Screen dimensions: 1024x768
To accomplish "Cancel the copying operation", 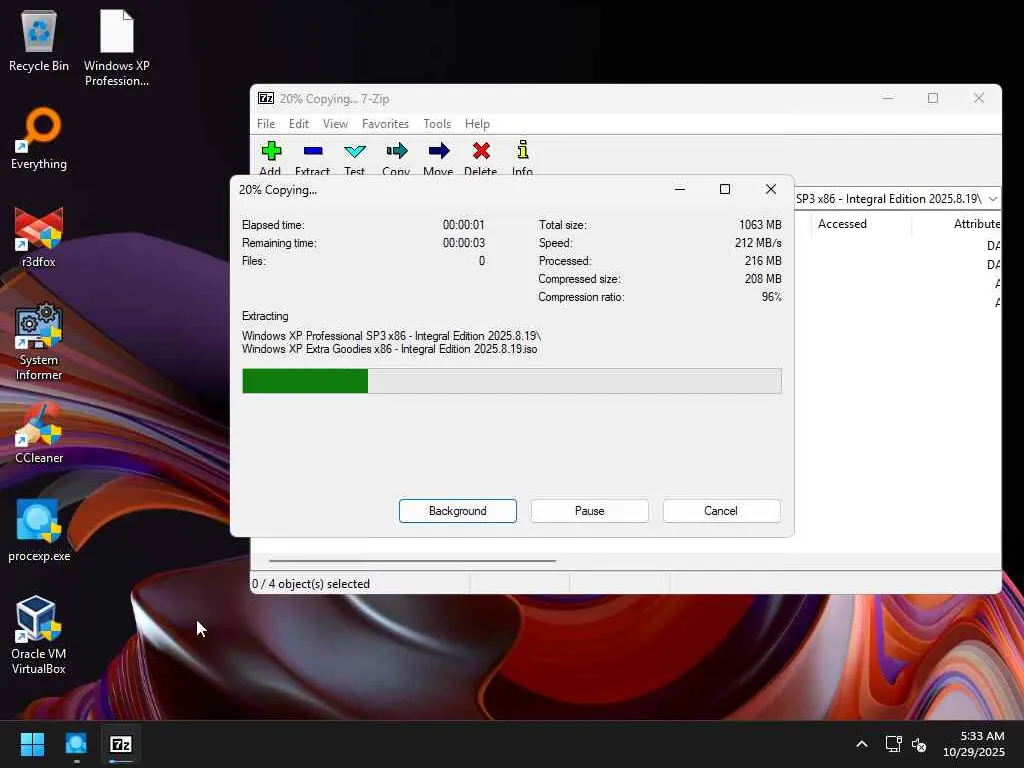I will (721, 511).
